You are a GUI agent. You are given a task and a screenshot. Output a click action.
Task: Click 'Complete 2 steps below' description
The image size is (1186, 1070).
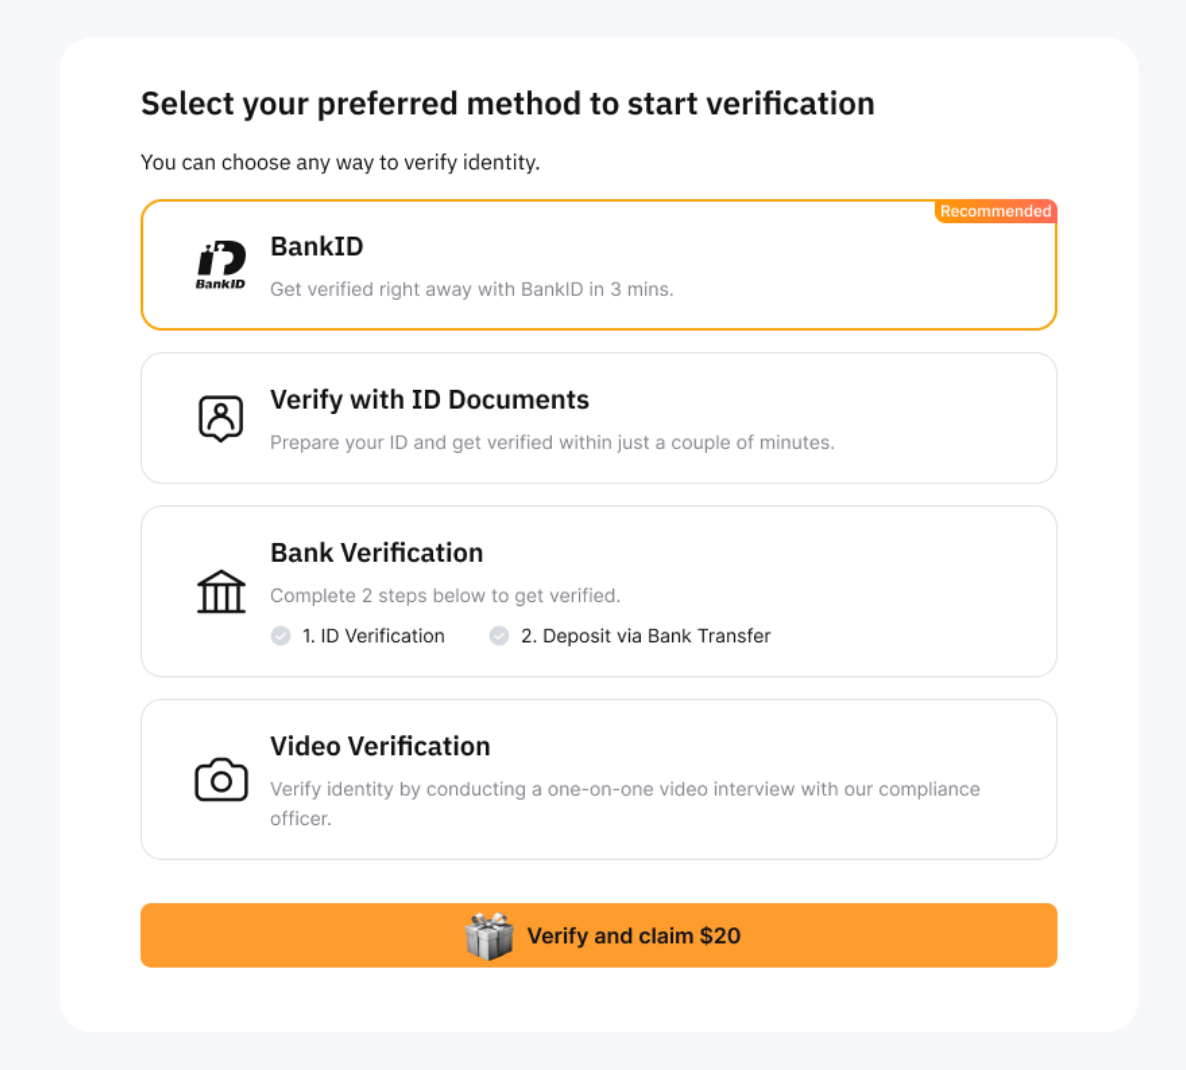[445, 596]
